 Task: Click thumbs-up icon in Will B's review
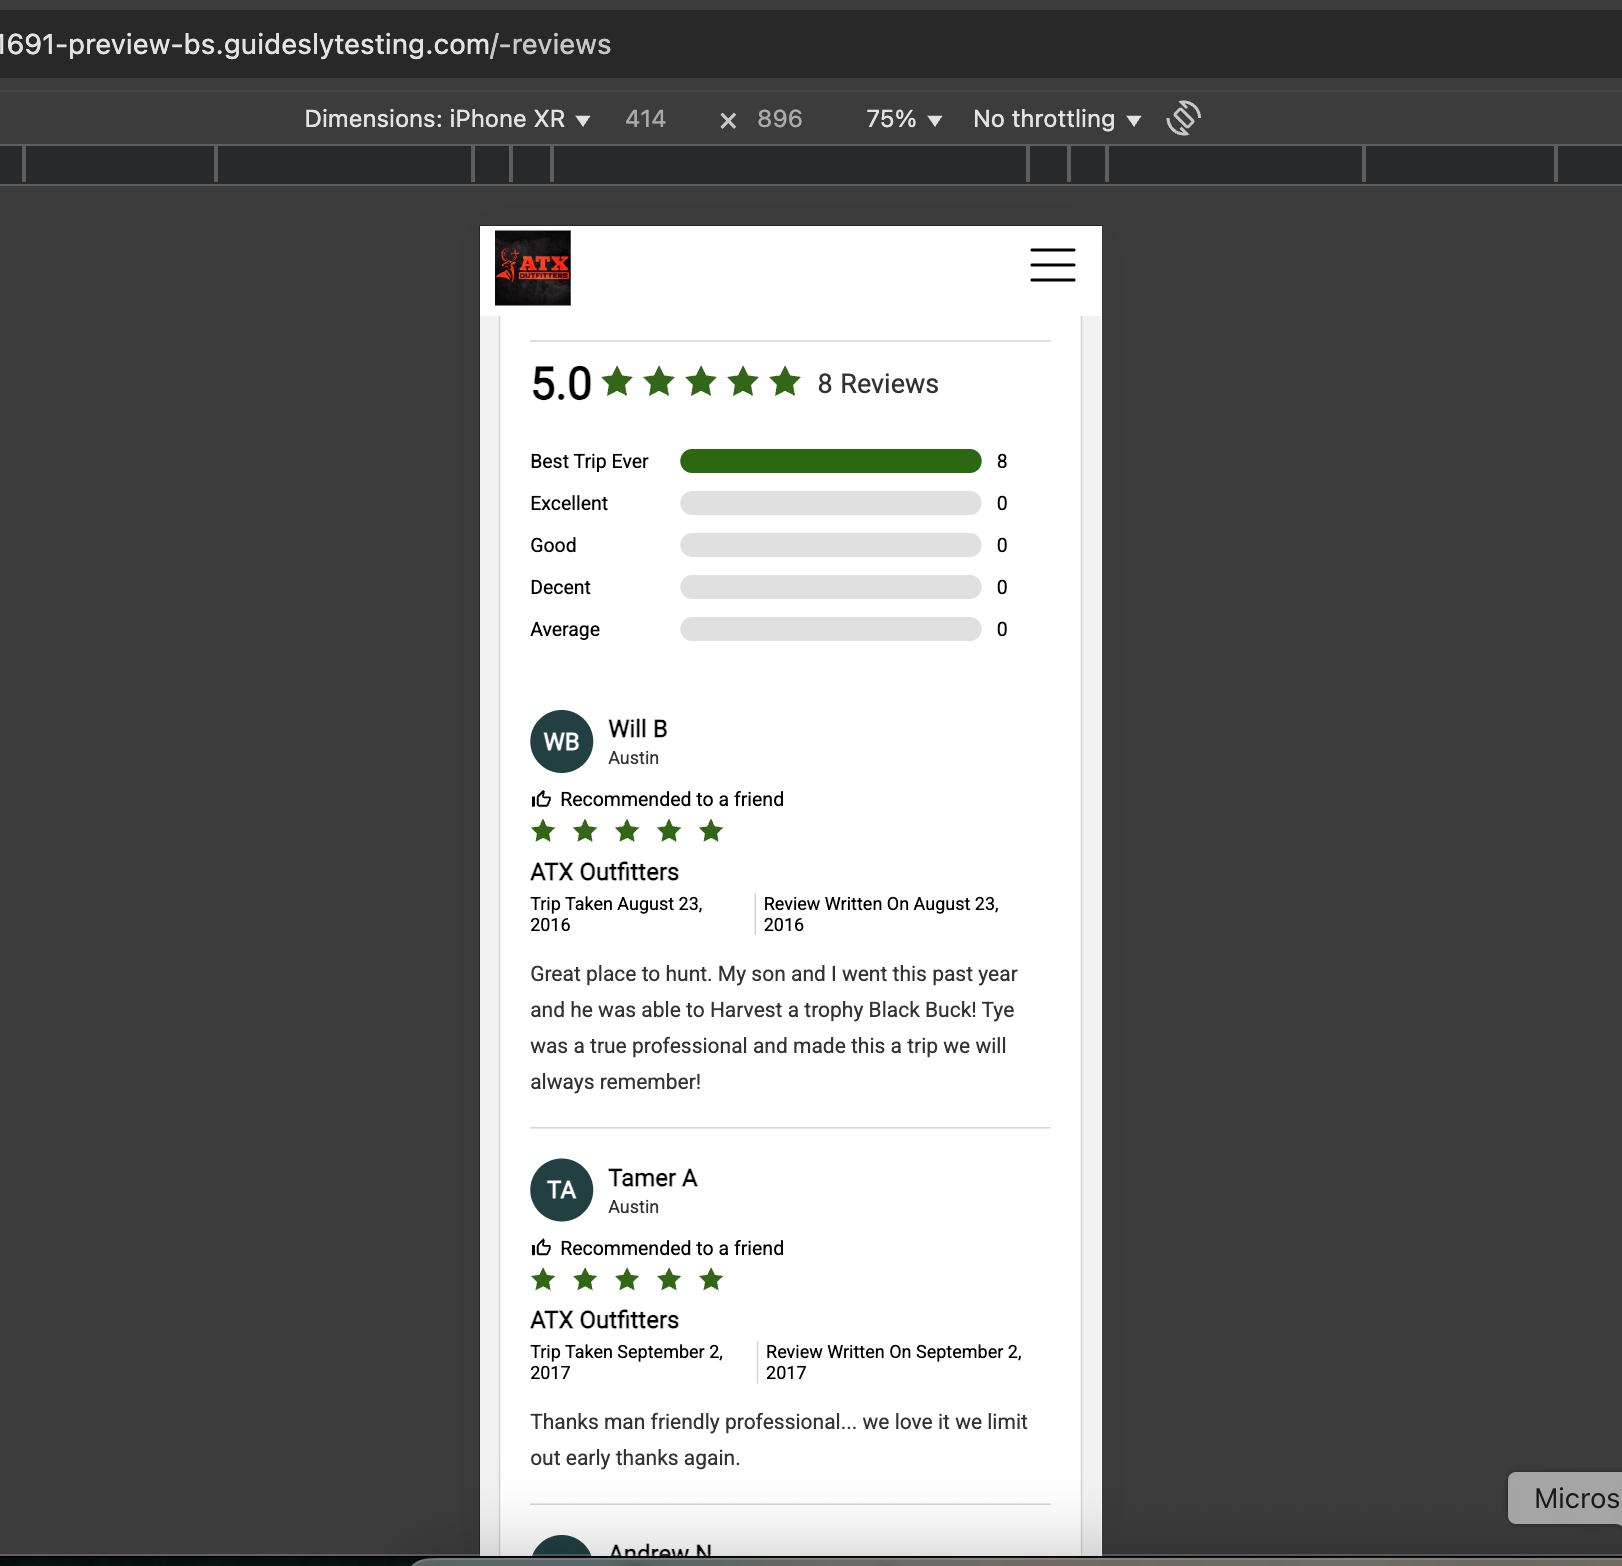point(541,799)
